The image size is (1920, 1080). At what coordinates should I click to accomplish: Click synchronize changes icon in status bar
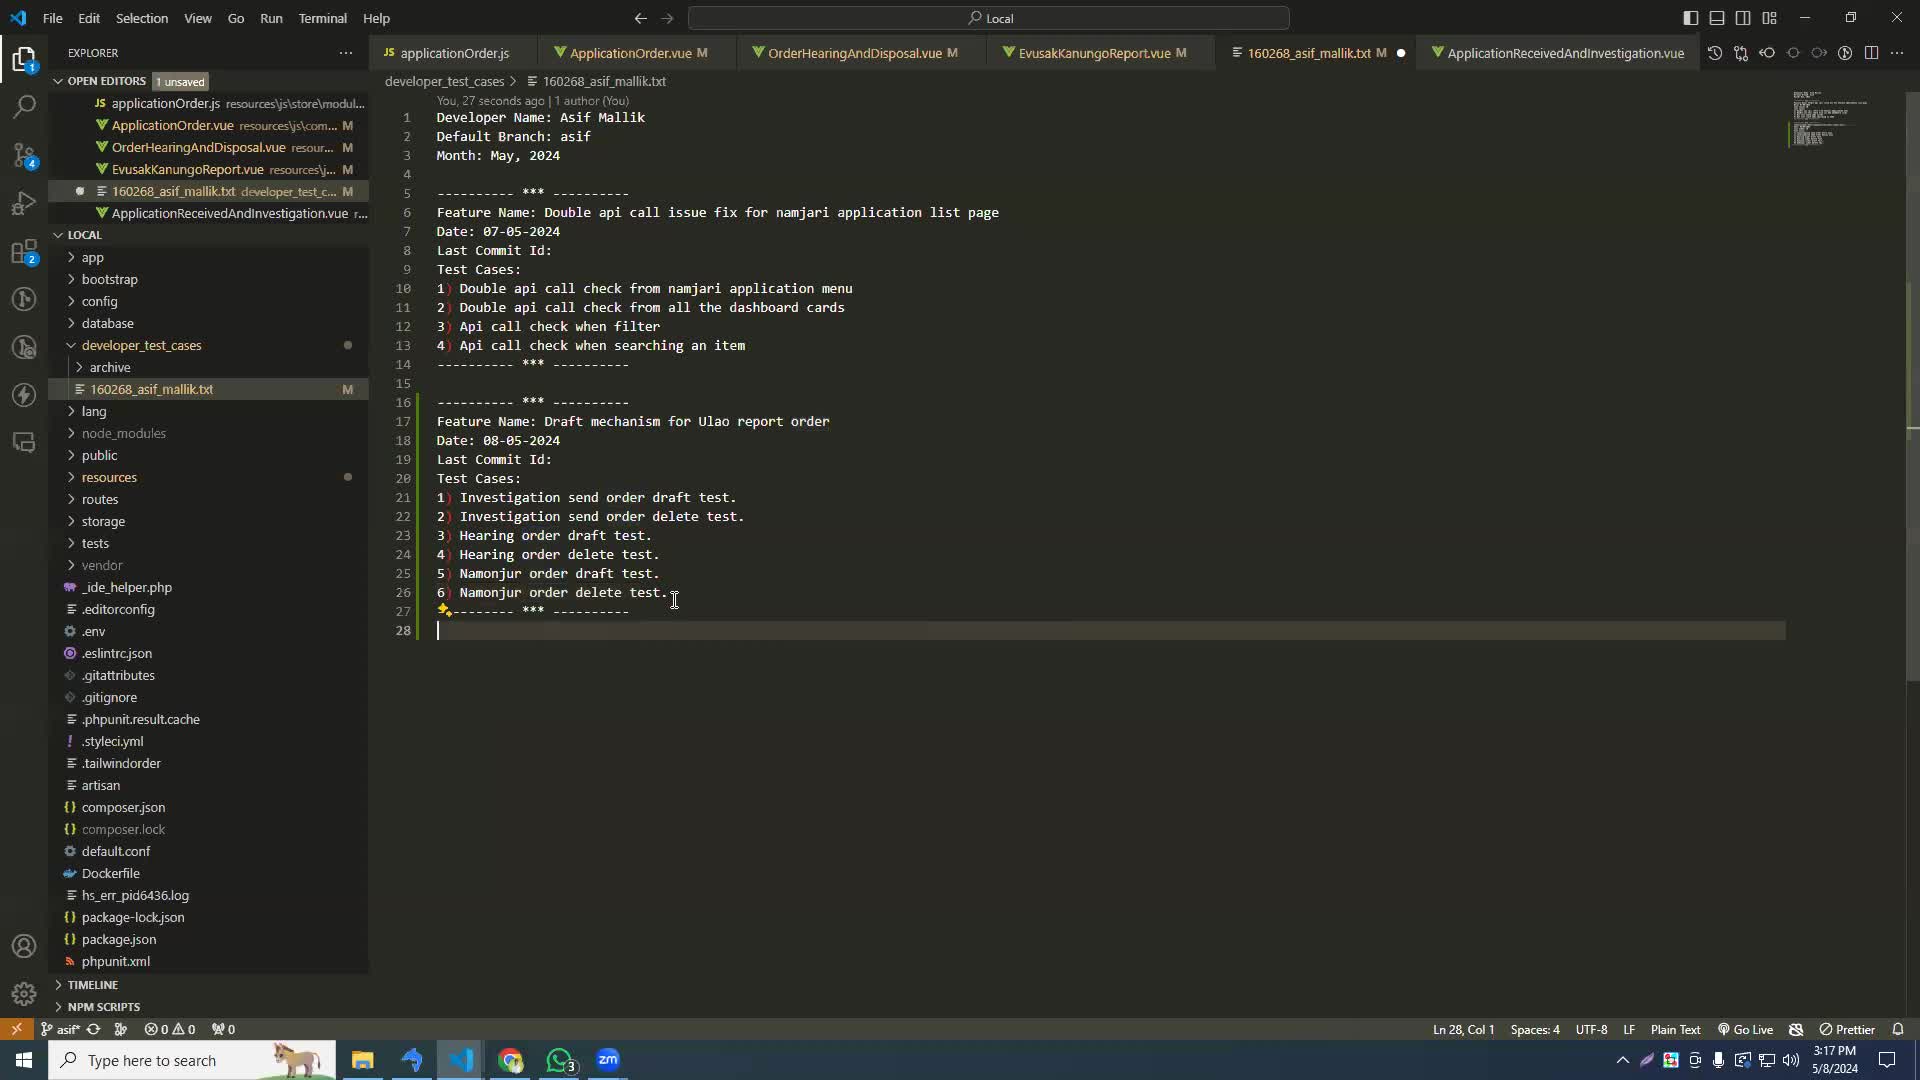[x=93, y=1029]
